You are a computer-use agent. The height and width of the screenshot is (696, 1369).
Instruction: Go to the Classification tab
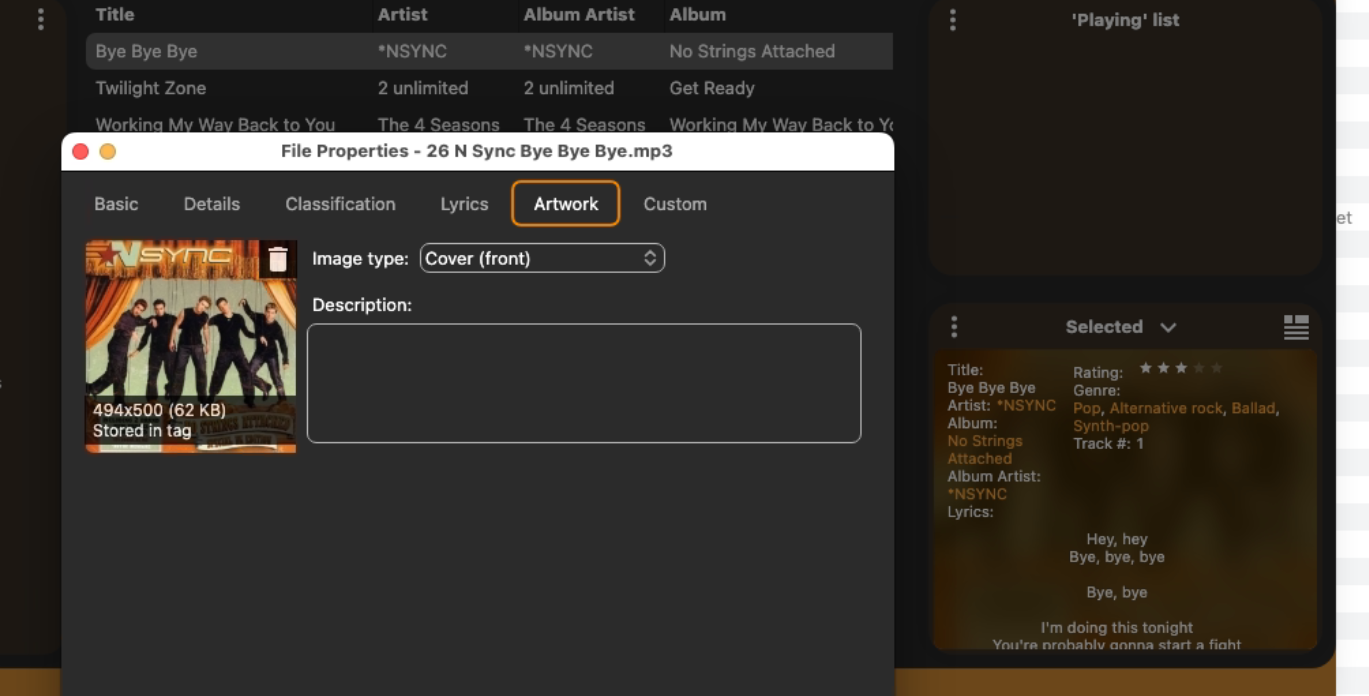pos(340,204)
